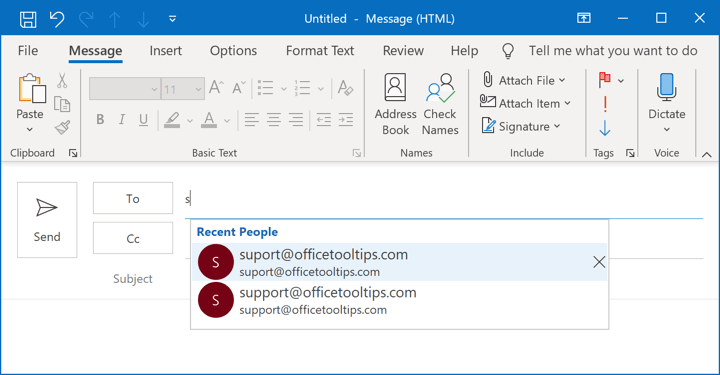Switch to the Options tab
Viewport: 720px width, 375px height.
[x=233, y=50]
